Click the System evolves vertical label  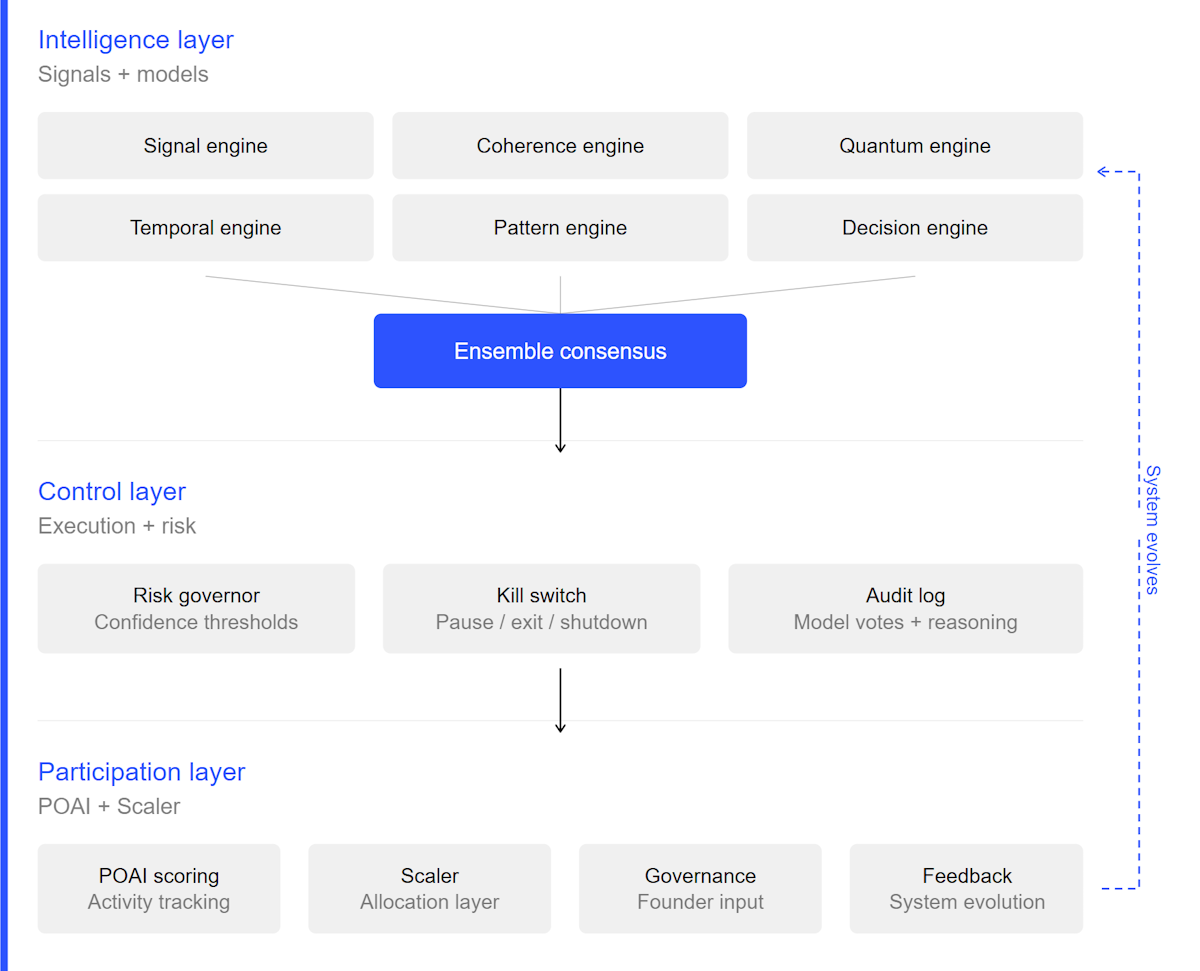(x=1152, y=529)
